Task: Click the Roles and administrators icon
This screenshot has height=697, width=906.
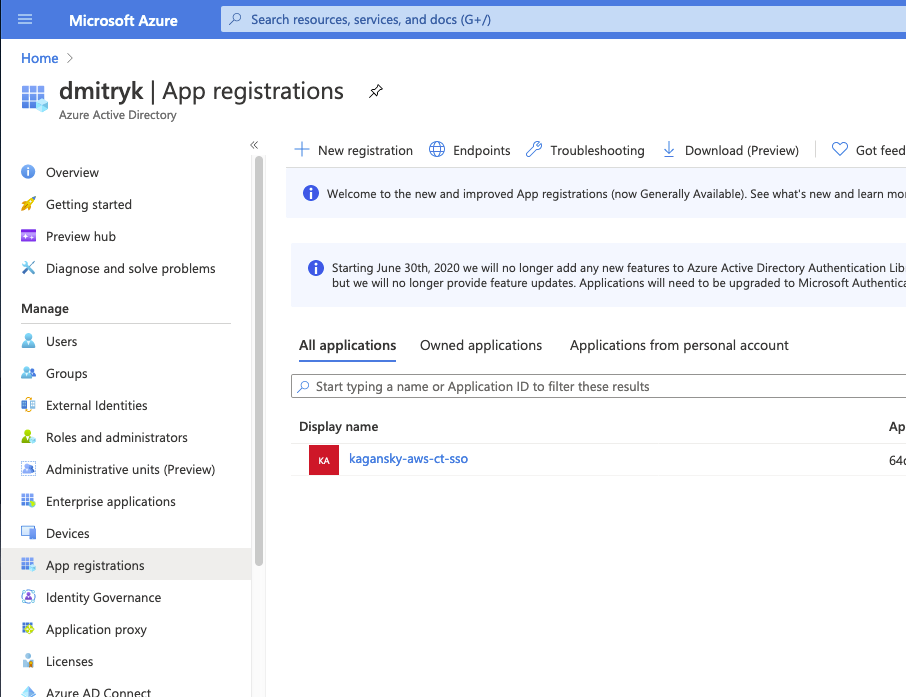Action: point(28,437)
